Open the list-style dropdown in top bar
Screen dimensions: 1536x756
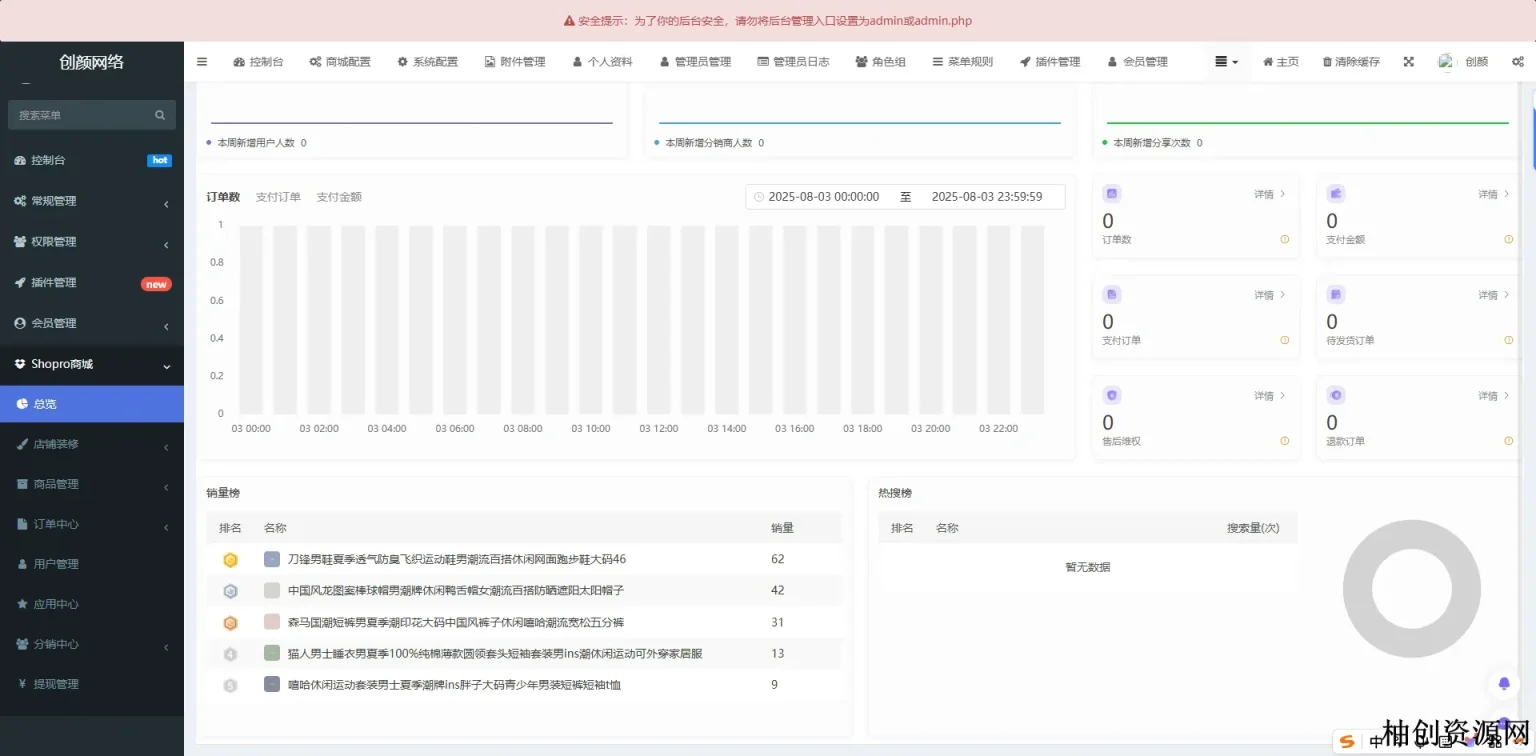coord(1226,61)
